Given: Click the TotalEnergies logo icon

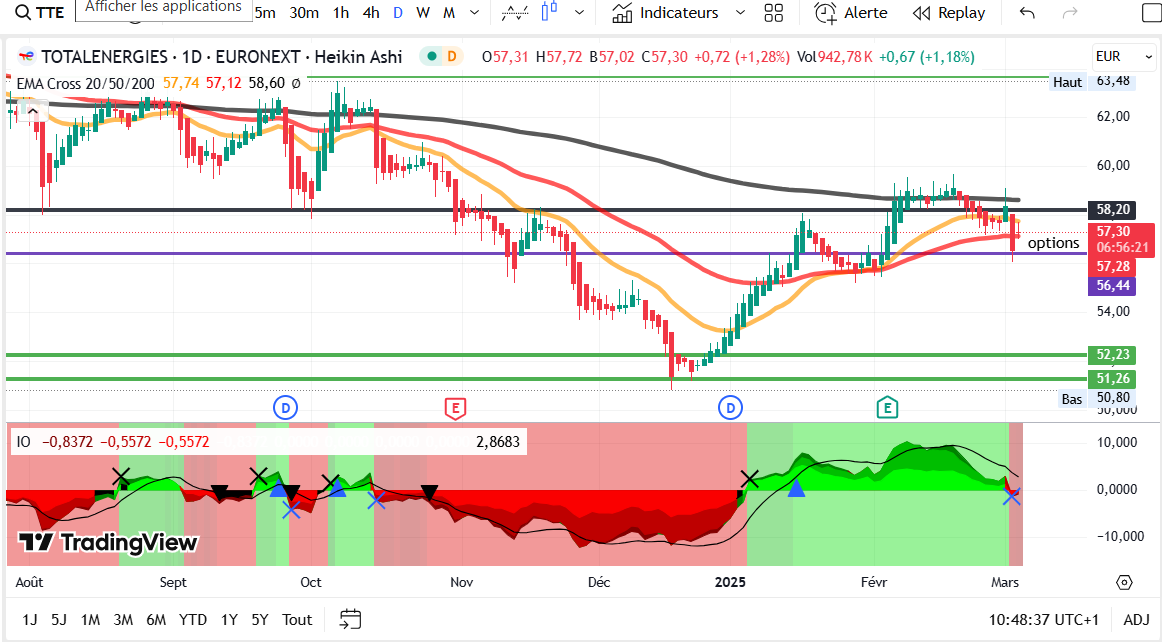Looking at the screenshot, I should [x=26, y=56].
